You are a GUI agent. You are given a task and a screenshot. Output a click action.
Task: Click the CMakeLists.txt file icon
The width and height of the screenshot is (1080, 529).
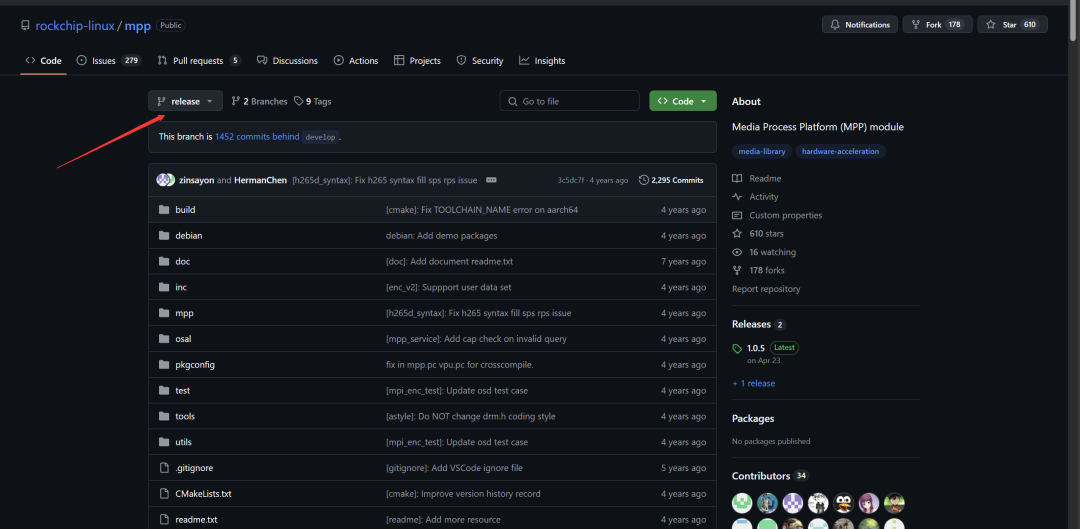[164, 494]
